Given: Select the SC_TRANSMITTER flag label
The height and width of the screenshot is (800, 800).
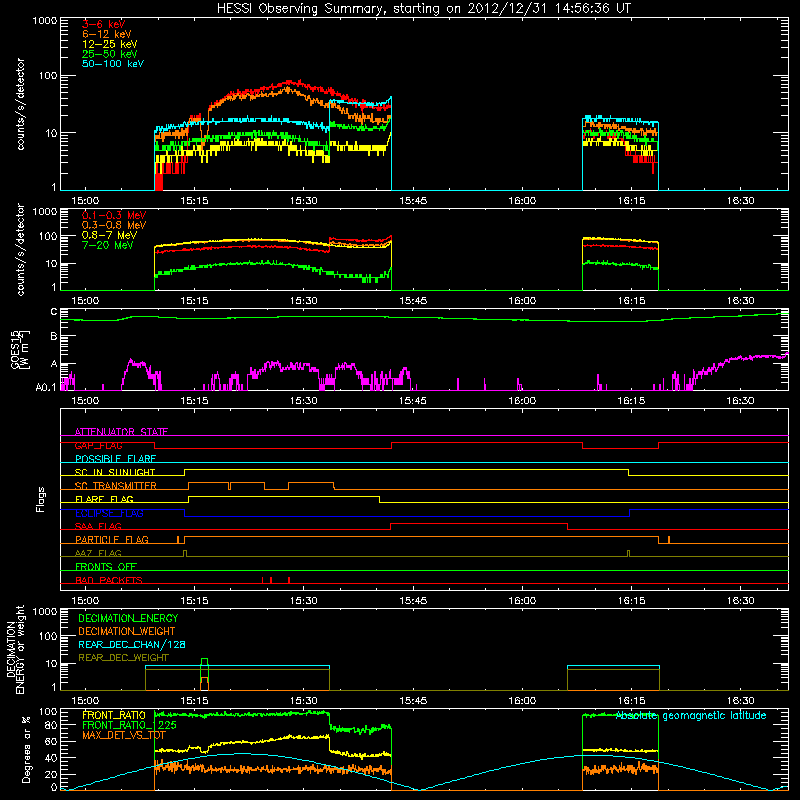Looking at the screenshot, I should [116, 486].
